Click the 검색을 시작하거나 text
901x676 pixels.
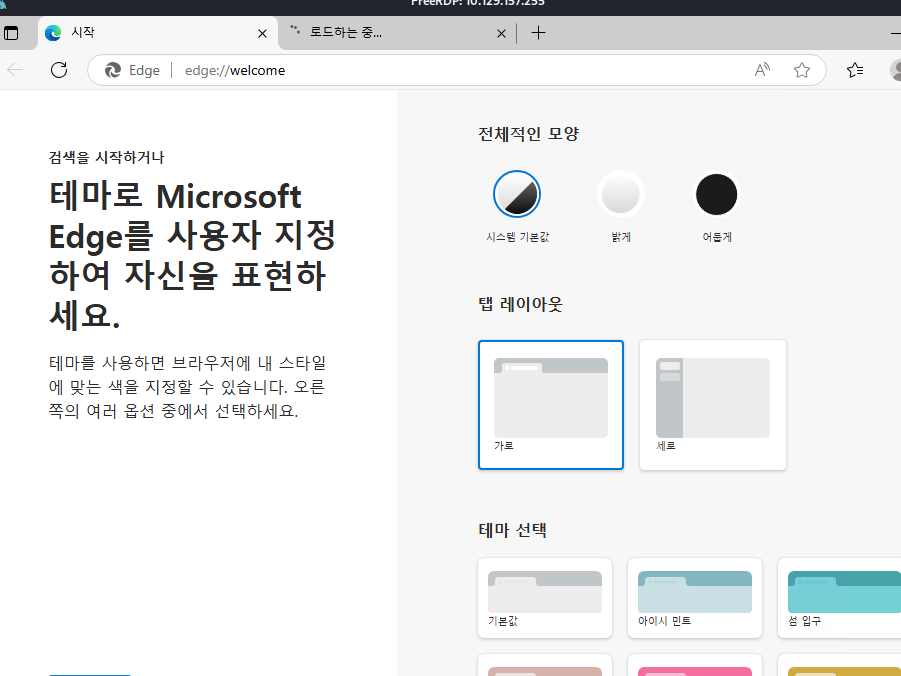pyautogui.click(x=107, y=157)
